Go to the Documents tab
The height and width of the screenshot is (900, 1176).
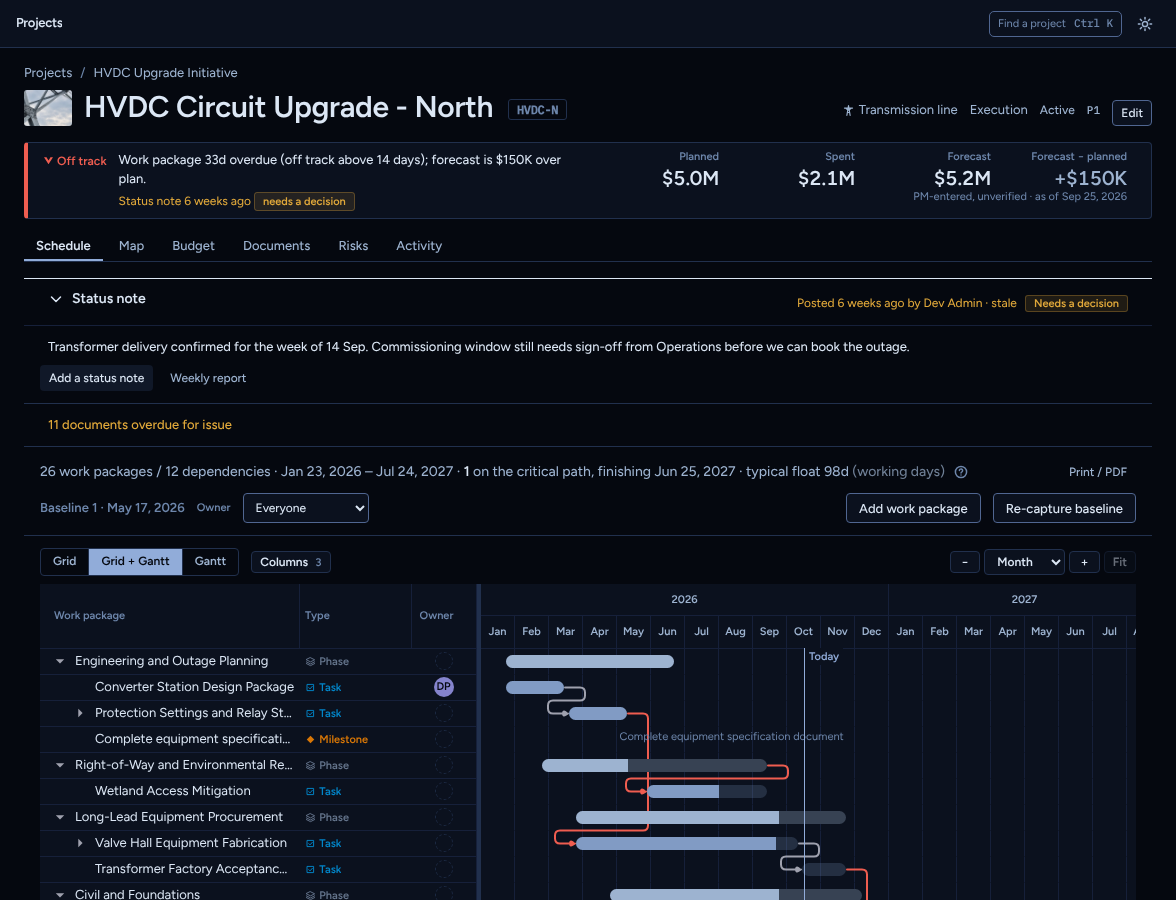coord(277,246)
